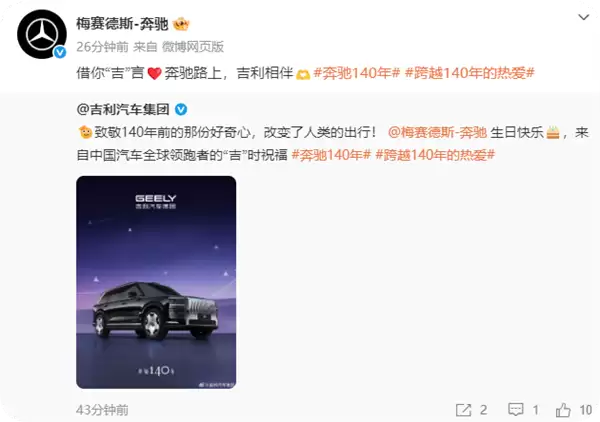Open the #奔驰140年# hashtag in the top post
This screenshot has width=600, height=422.
[357, 73]
